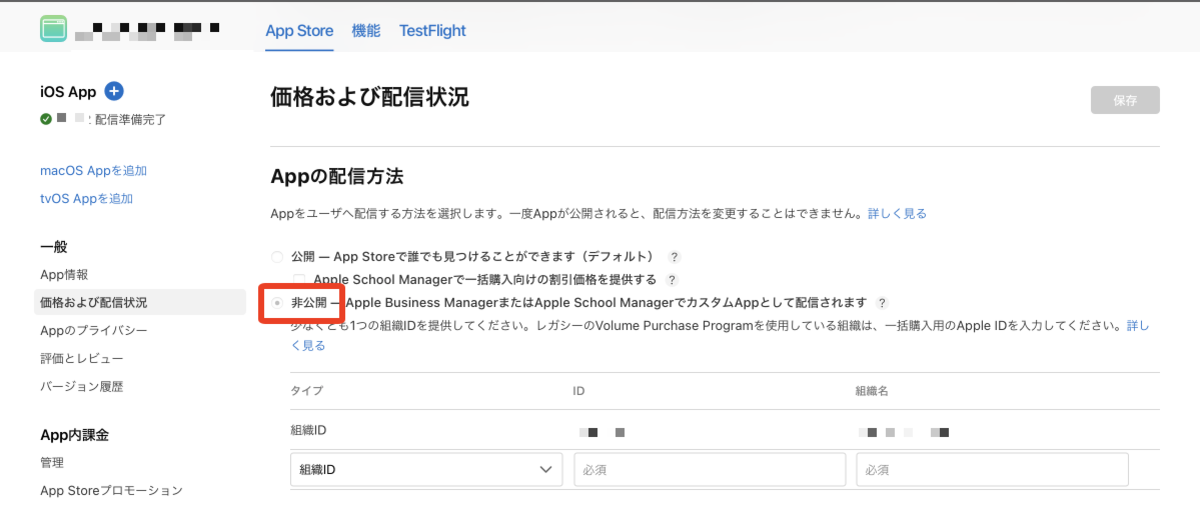
Task: Select the 公開 radio button
Action: (277, 257)
